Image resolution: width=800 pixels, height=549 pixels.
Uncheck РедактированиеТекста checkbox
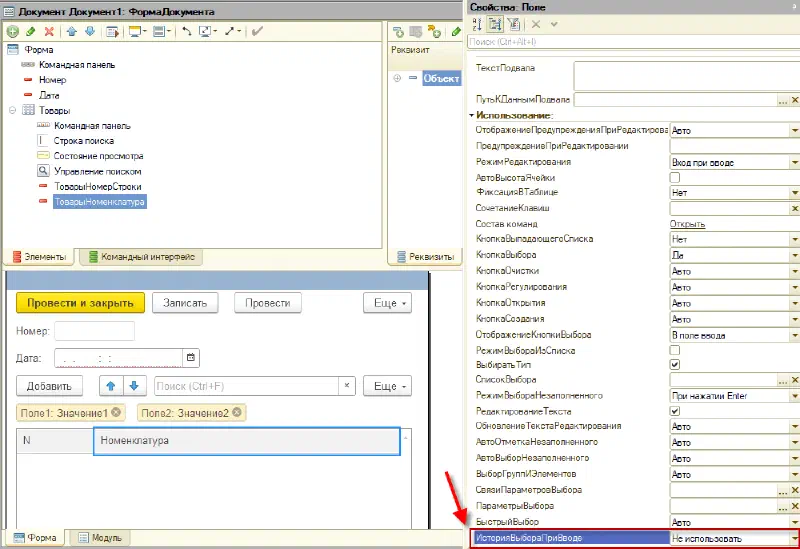coord(674,411)
